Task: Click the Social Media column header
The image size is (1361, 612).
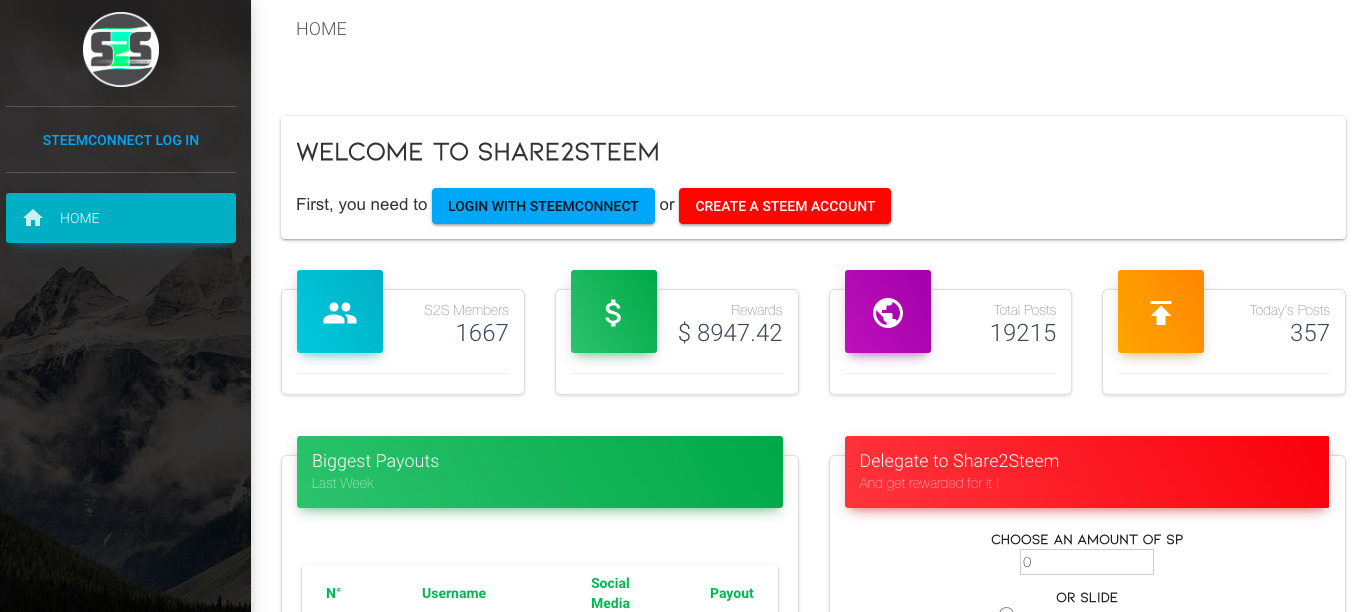Action: click(x=610, y=593)
